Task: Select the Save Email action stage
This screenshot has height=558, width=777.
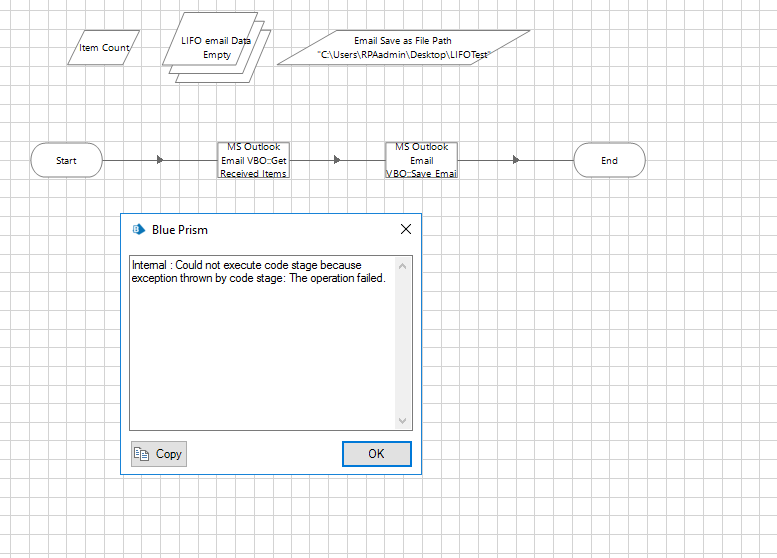Action: pos(422,160)
